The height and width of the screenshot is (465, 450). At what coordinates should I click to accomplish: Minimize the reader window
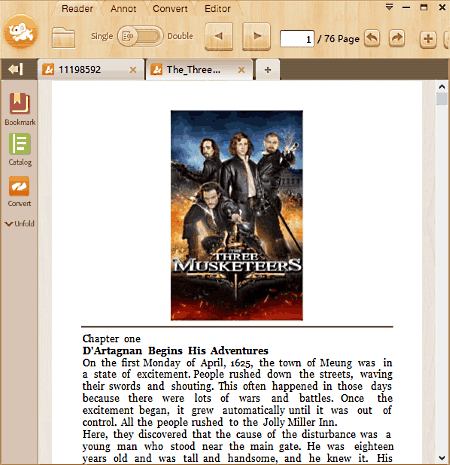click(x=406, y=7)
